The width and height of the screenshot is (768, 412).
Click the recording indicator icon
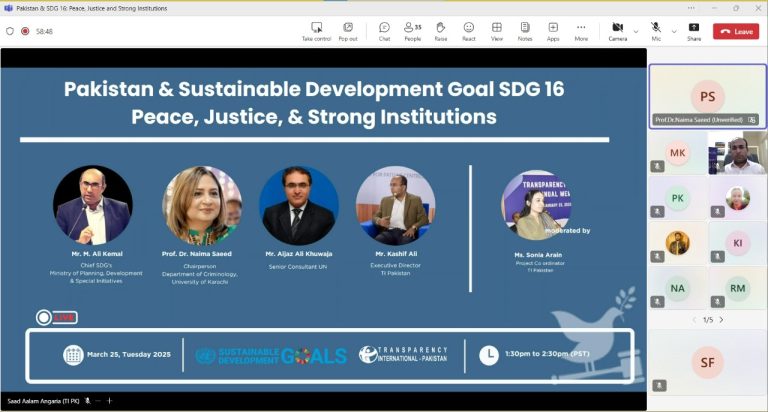(x=25, y=31)
